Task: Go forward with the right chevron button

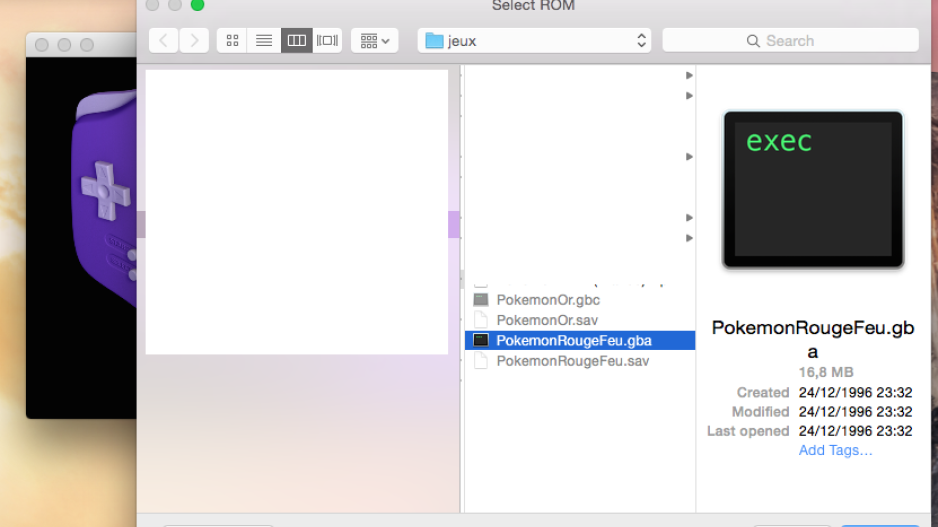Action: pos(194,41)
